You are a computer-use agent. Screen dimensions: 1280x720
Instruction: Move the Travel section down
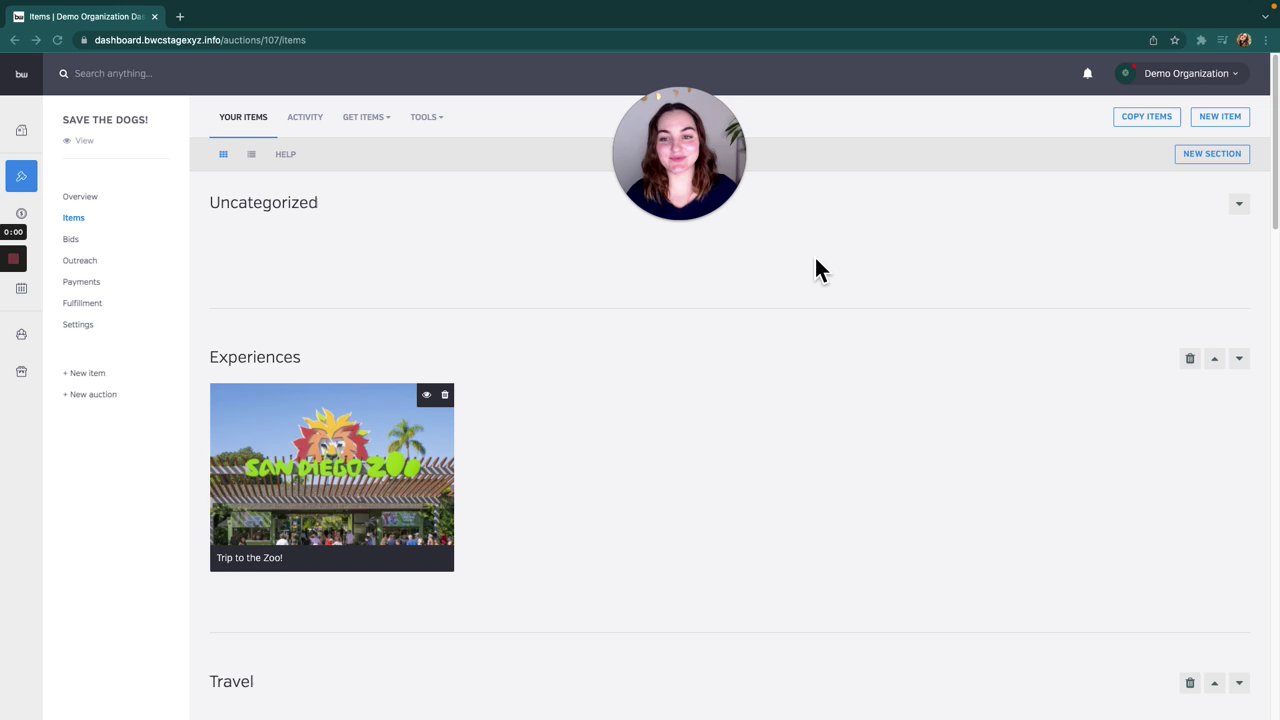click(x=1239, y=683)
